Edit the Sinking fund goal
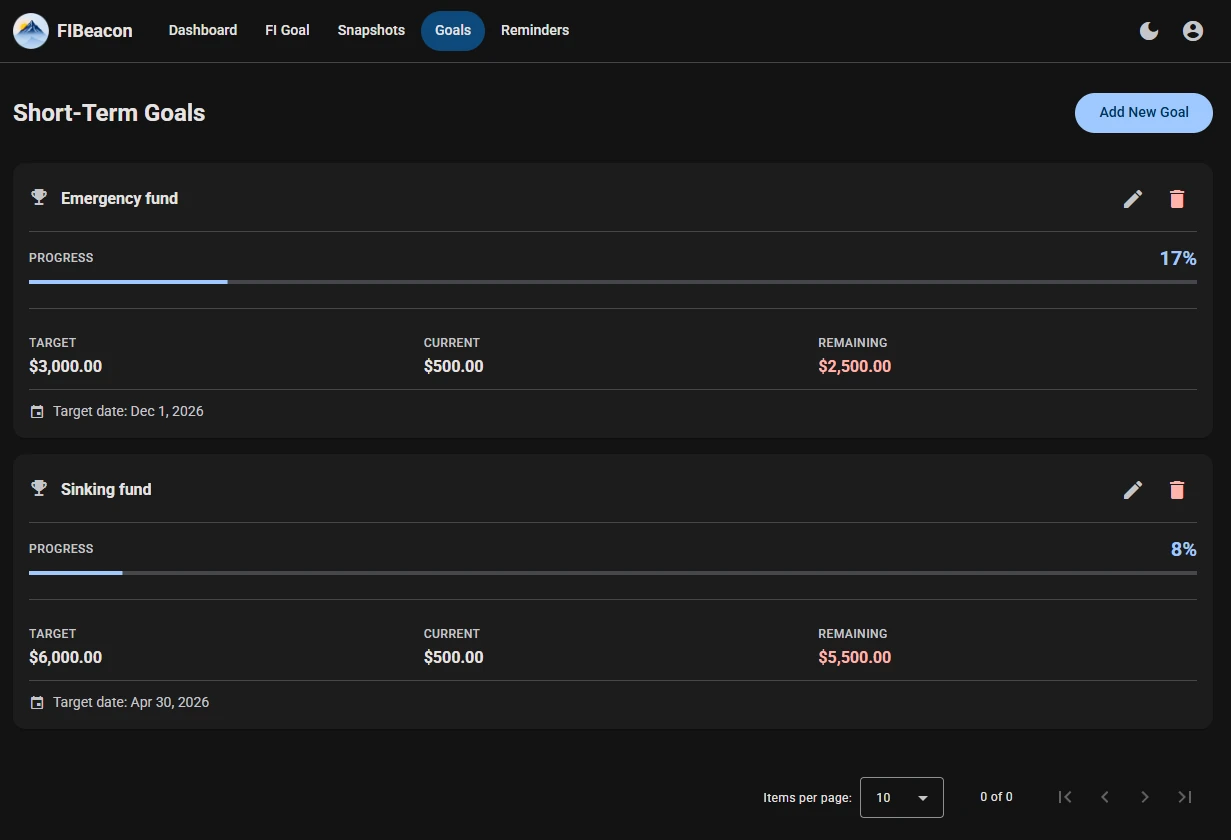1231x840 pixels. coord(1133,490)
